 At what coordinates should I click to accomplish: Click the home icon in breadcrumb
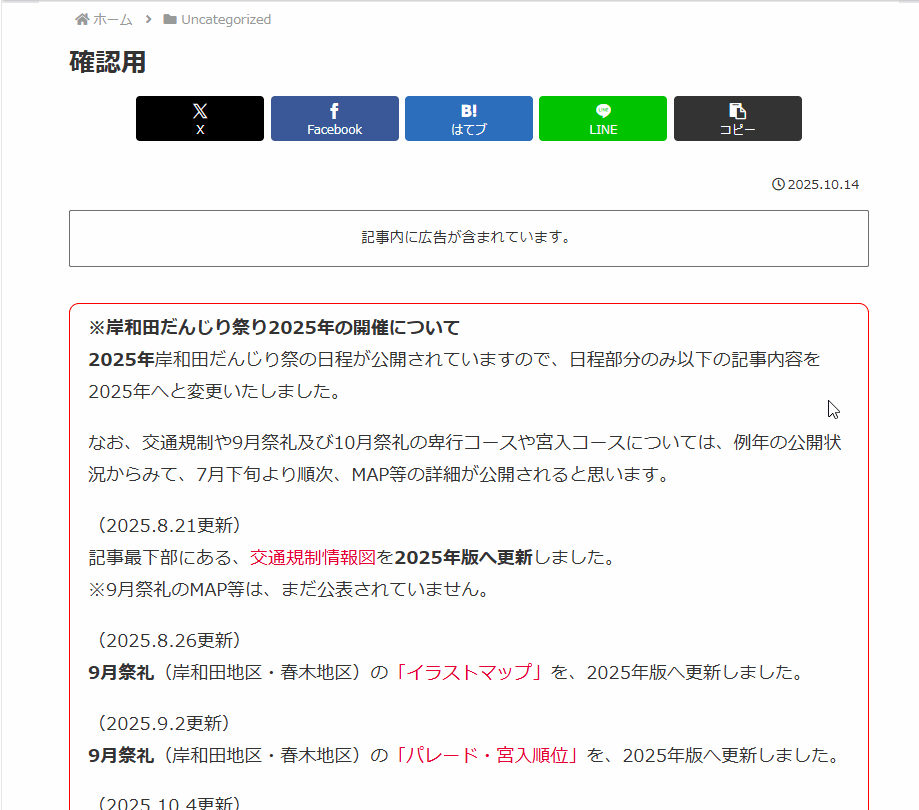pyautogui.click(x=82, y=19)
